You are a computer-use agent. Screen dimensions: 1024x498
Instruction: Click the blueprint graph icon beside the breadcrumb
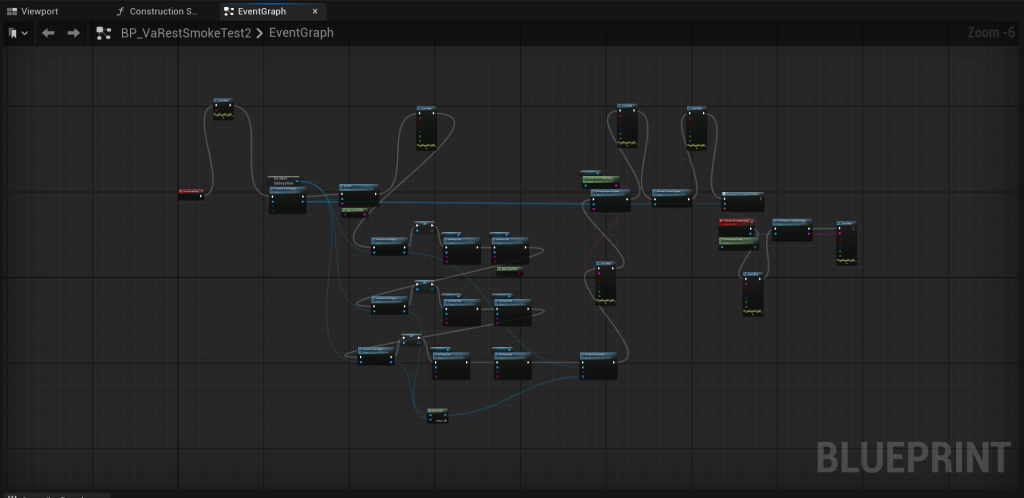[x=103, y=33]
